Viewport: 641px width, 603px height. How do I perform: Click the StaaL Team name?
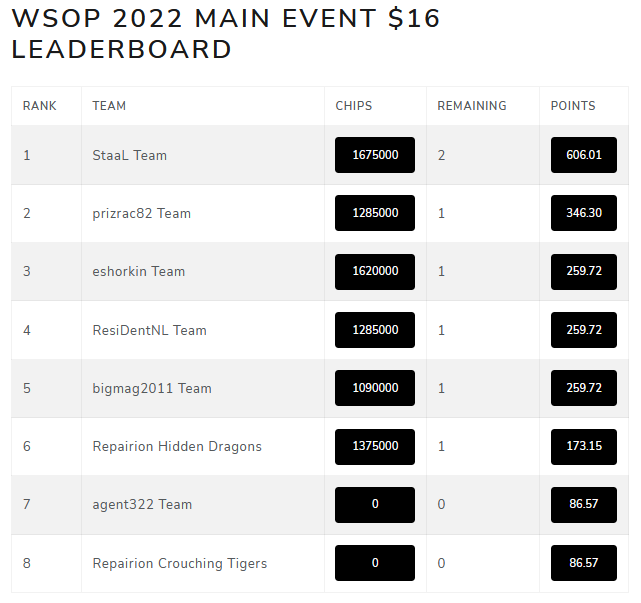coord(130,155)
